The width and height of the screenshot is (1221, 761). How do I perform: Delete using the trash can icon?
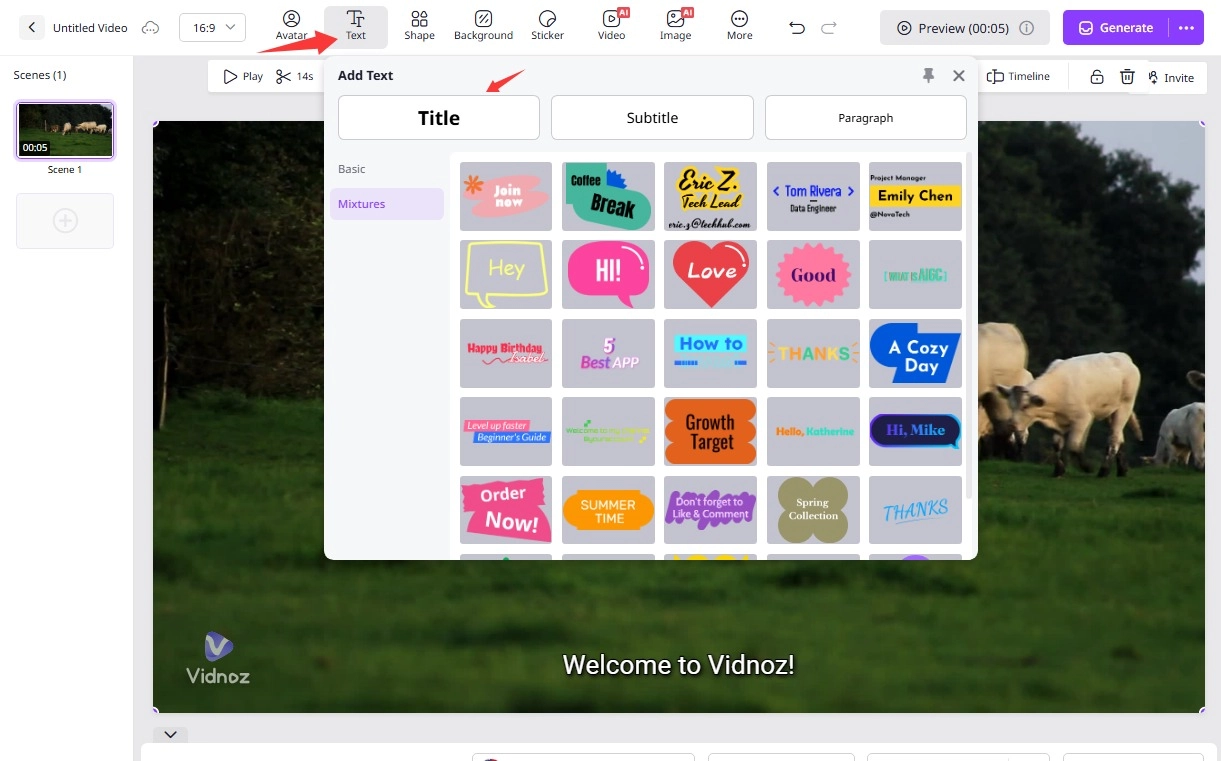click(1127, 77)
